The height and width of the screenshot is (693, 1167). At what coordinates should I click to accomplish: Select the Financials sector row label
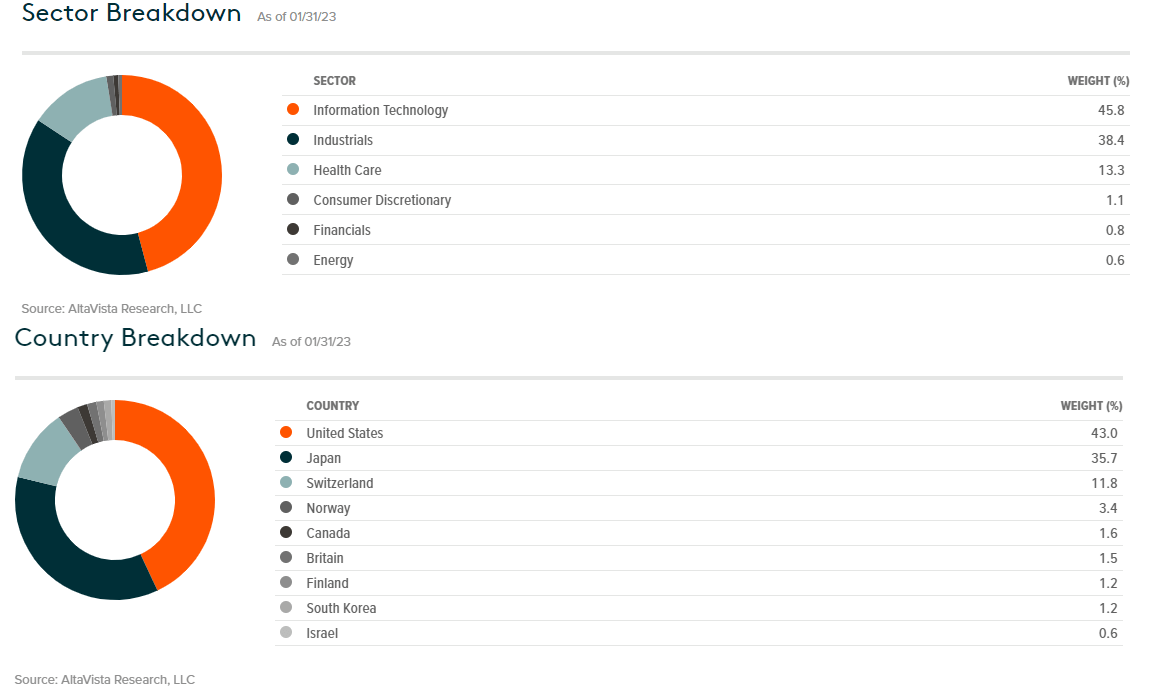point(342,230)
